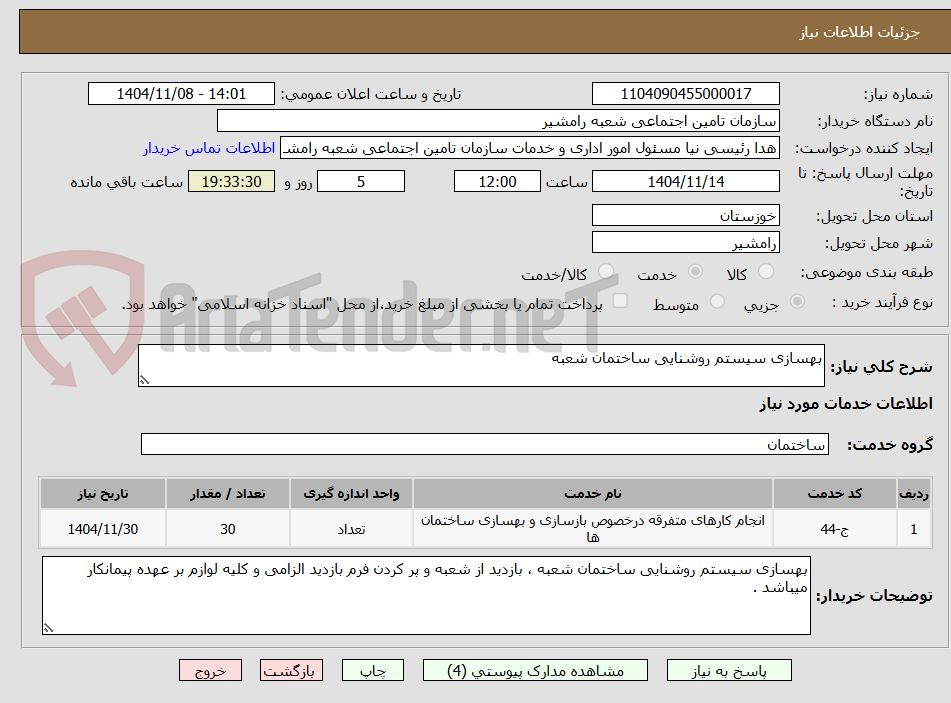Select the خدمت radio button
The height and width of the screenshot is (703, 951).
coord(695,272)
